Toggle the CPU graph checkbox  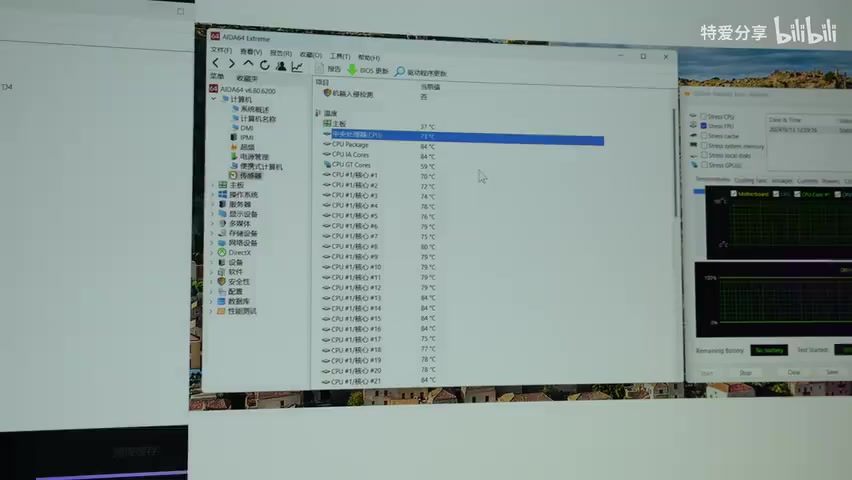click(776, 194)
